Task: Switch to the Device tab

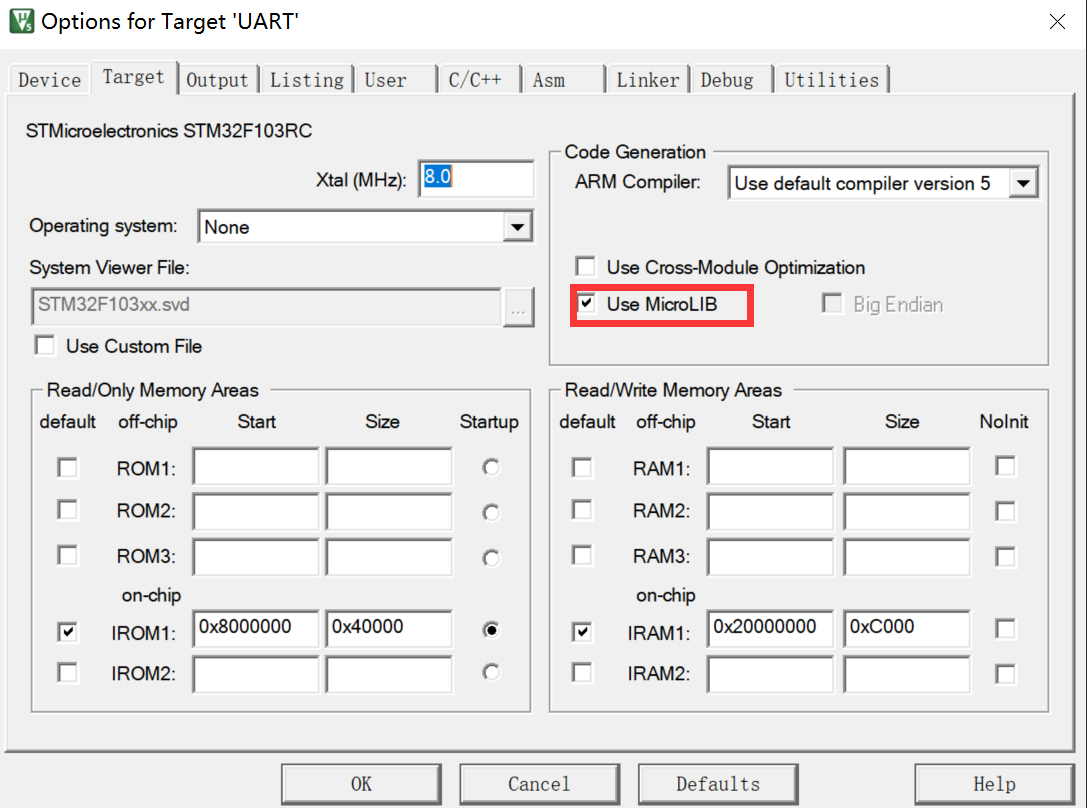Action: [x=50, y=80]
